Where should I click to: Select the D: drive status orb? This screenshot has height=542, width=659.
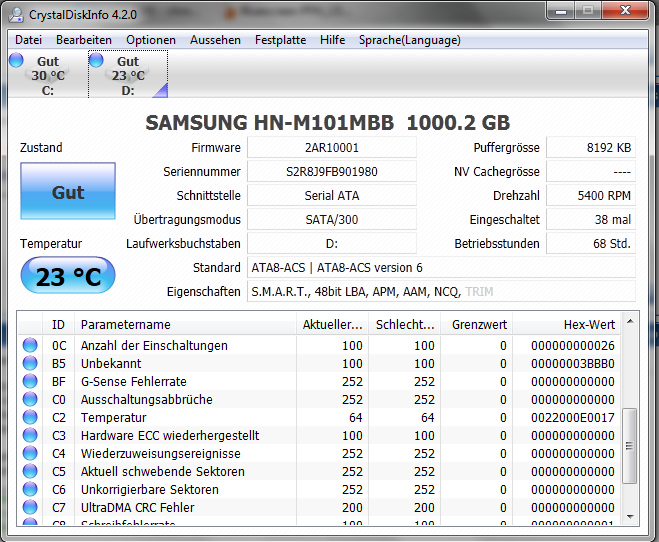click(96, 60)
